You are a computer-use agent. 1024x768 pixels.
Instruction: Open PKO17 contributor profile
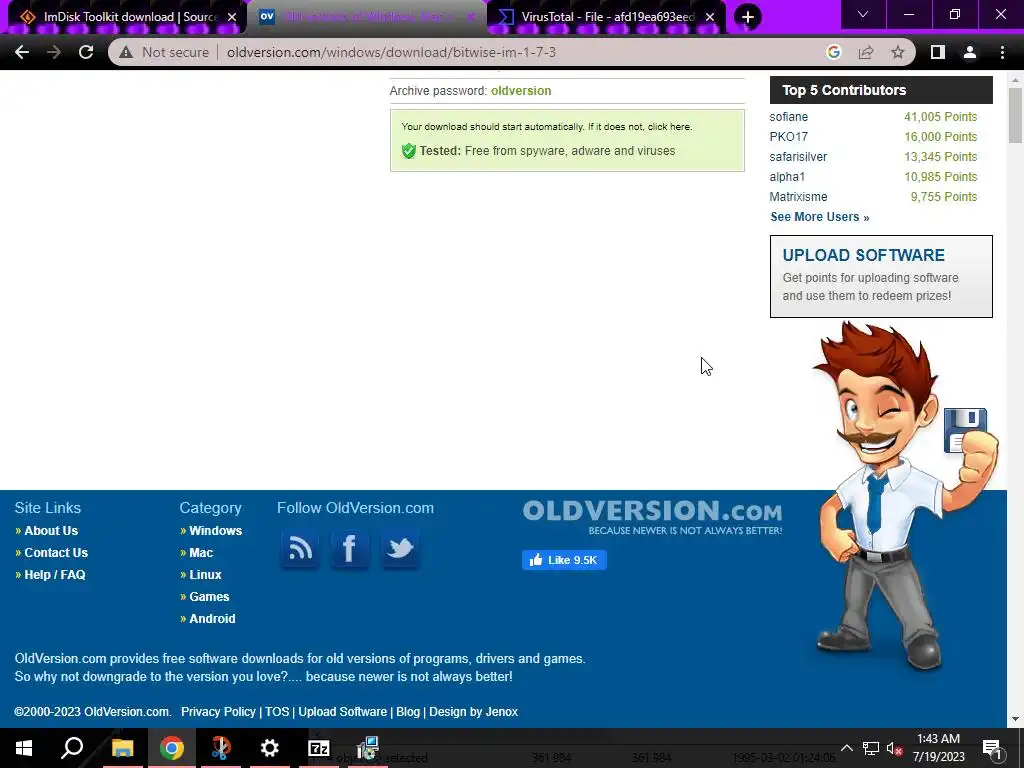click(x=788, y=136)
